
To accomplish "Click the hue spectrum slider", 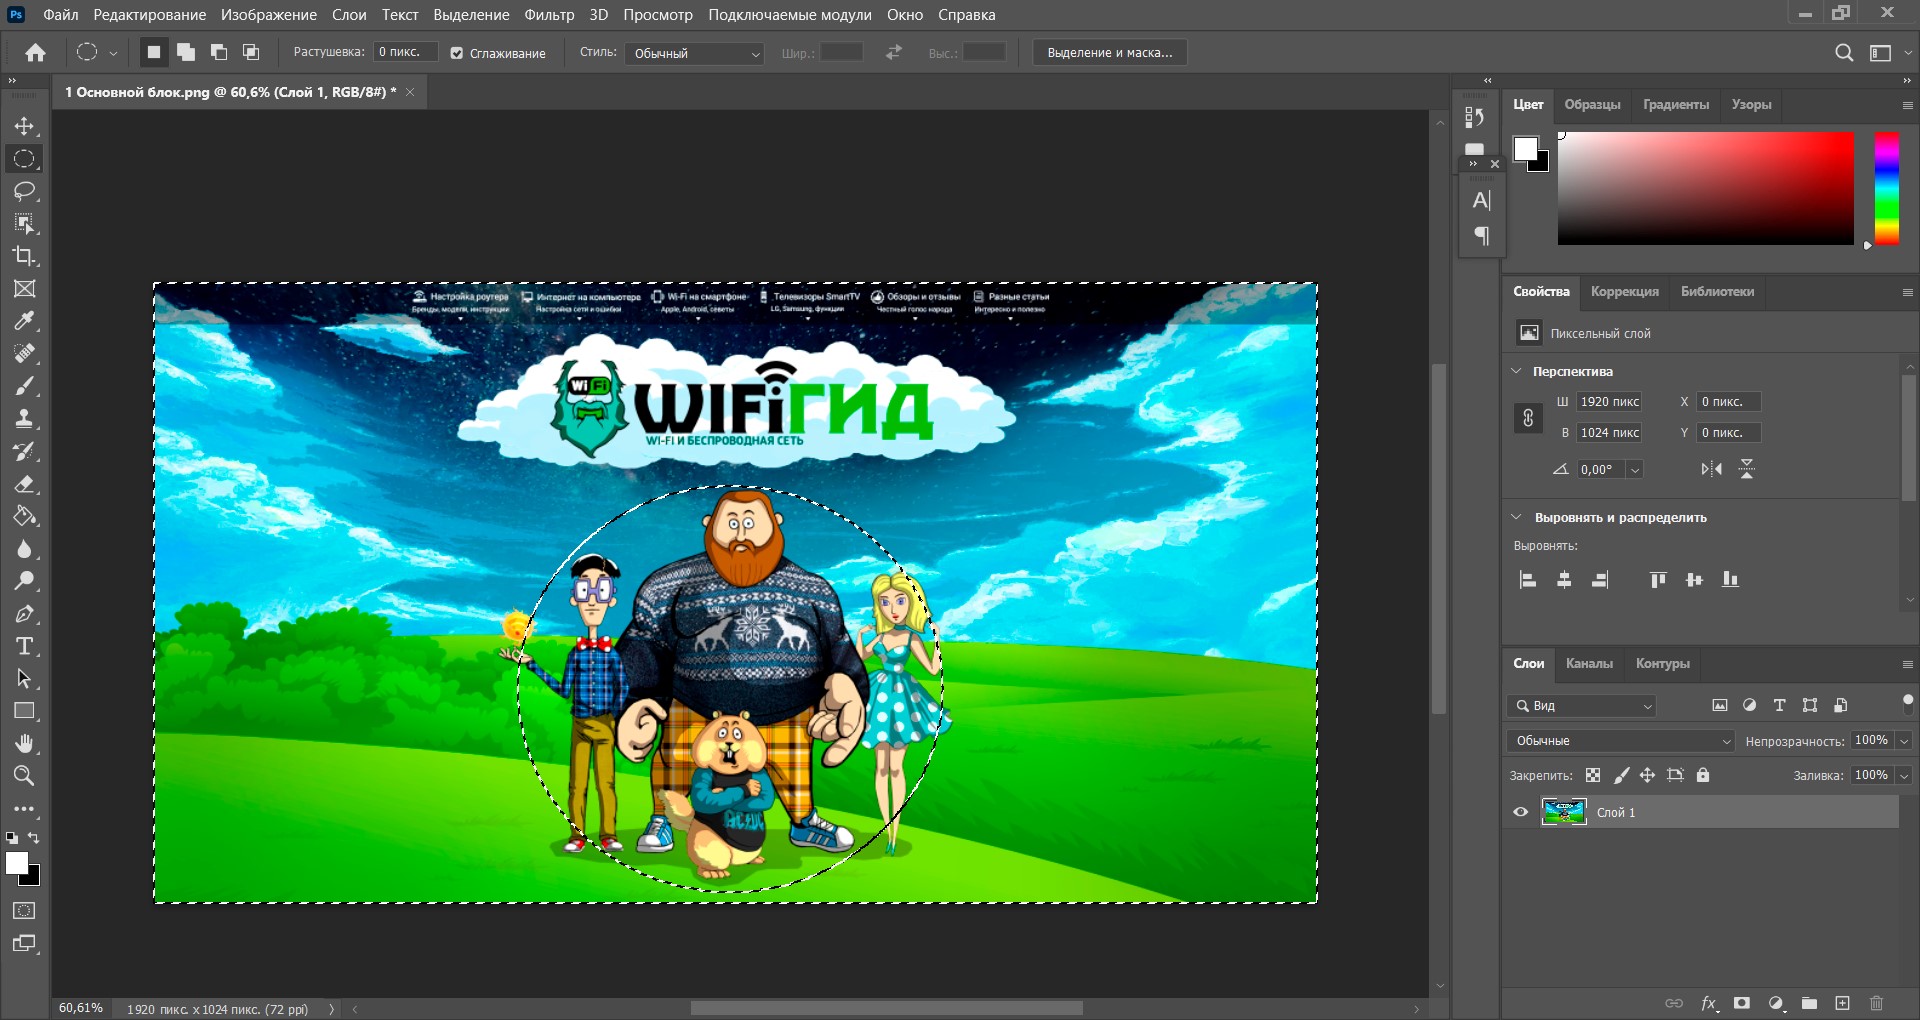I will [x=1886, y=188].
